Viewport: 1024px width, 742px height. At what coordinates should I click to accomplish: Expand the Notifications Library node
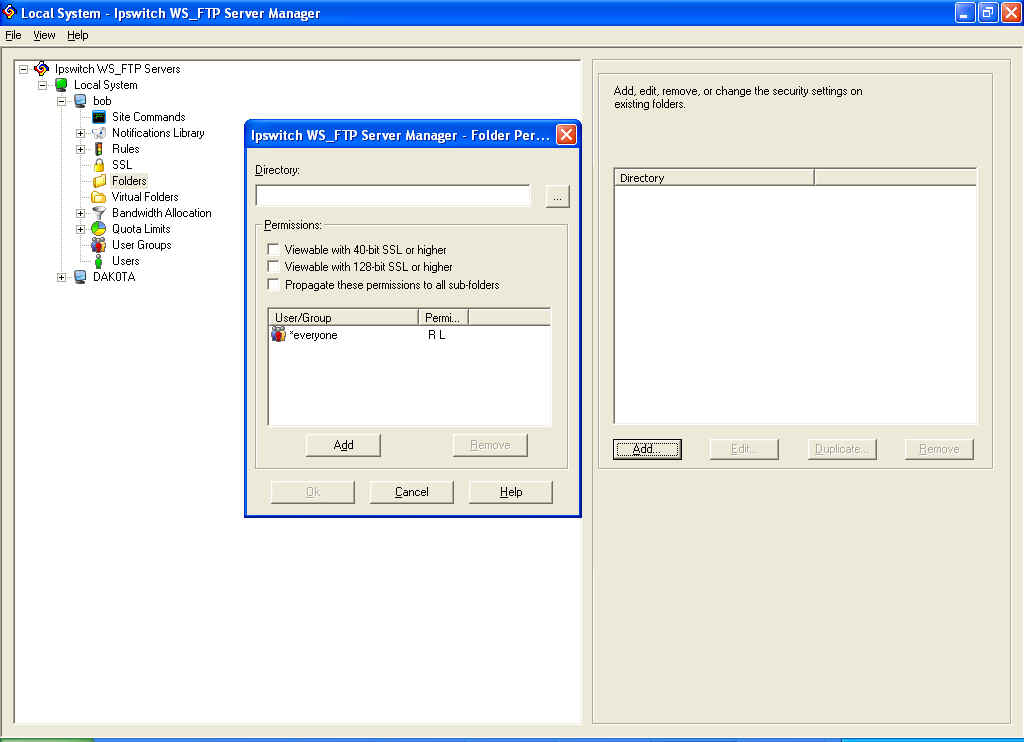[80, 133]
